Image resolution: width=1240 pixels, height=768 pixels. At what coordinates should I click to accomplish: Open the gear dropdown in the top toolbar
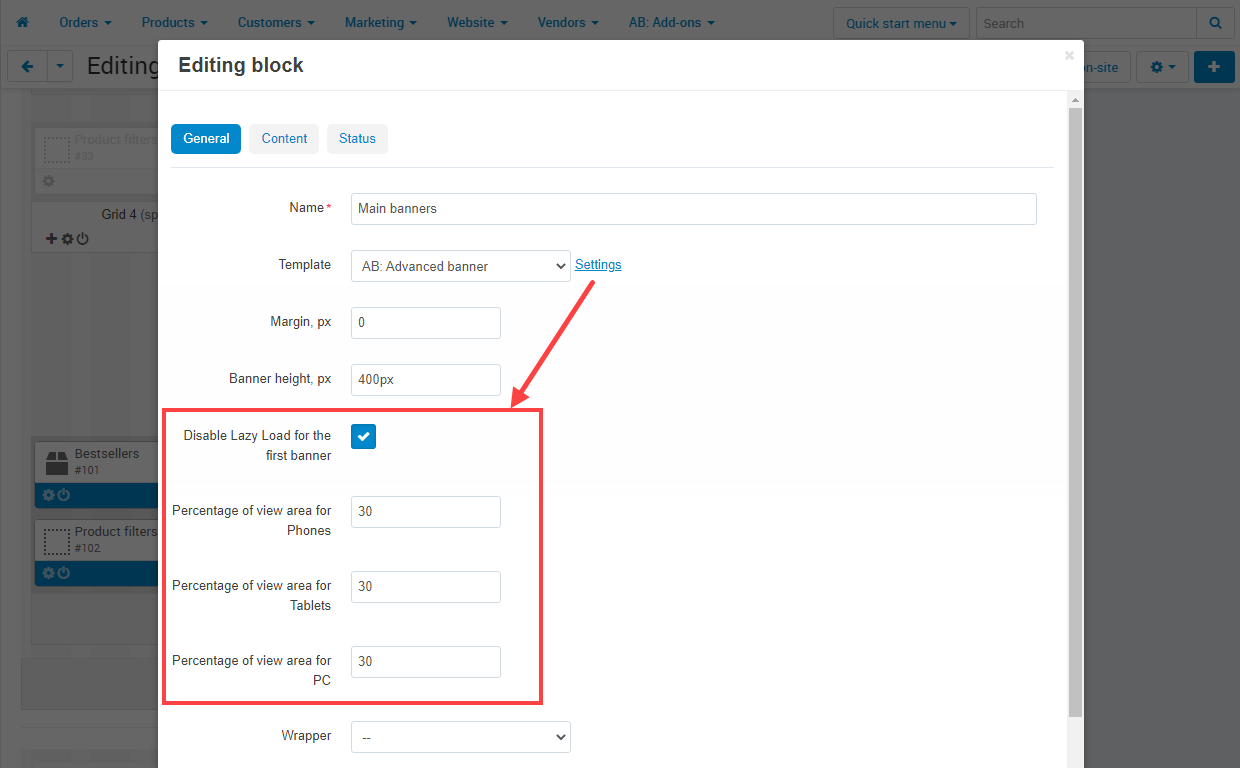click(1161, 67)
